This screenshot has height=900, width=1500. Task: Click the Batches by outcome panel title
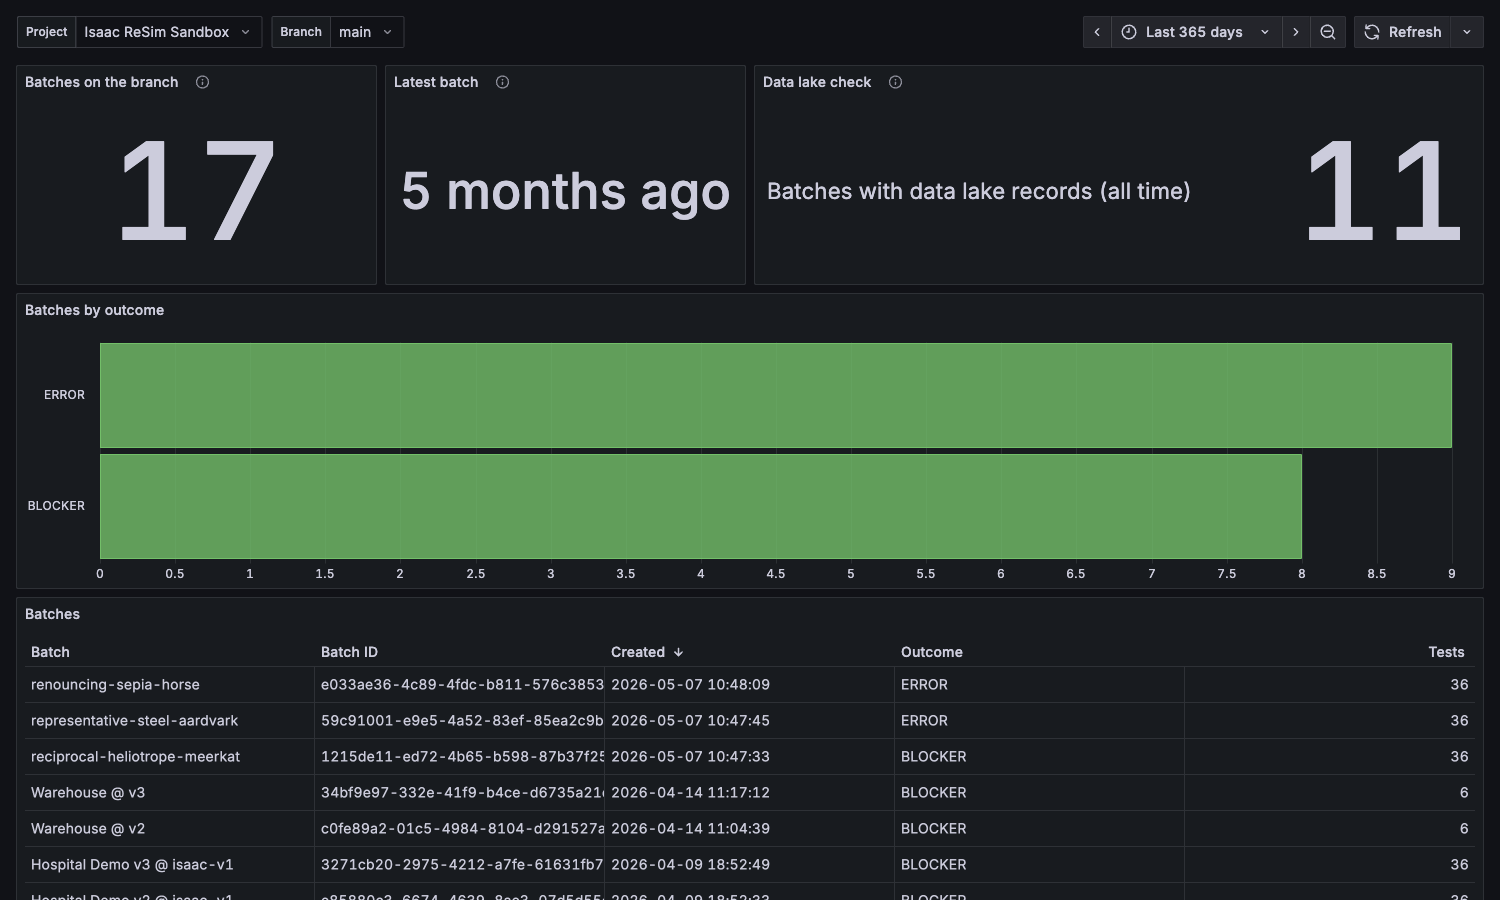pyautogui.click(x=94, y=310)
